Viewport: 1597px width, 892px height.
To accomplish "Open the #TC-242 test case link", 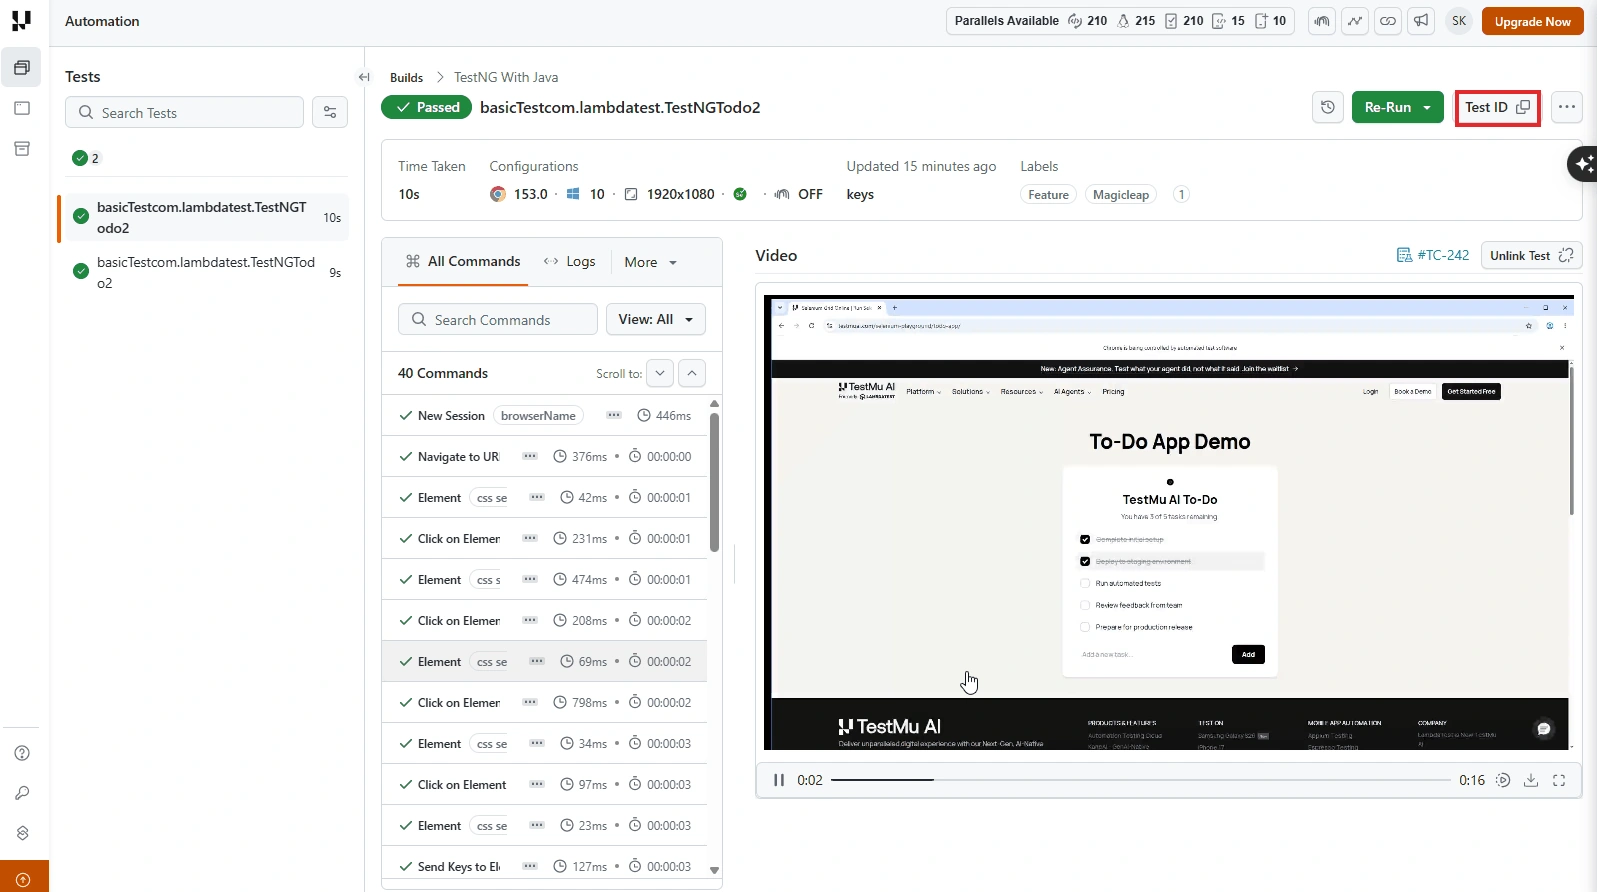I will tap(1433, 255).
